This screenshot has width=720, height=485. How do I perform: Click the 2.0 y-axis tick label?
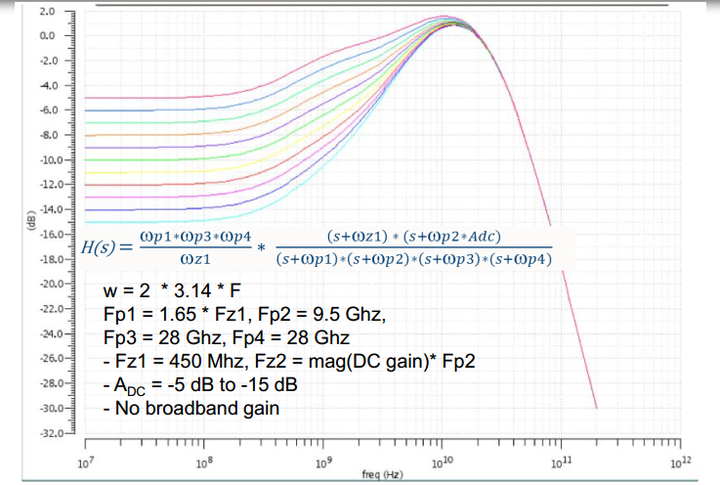47,11
